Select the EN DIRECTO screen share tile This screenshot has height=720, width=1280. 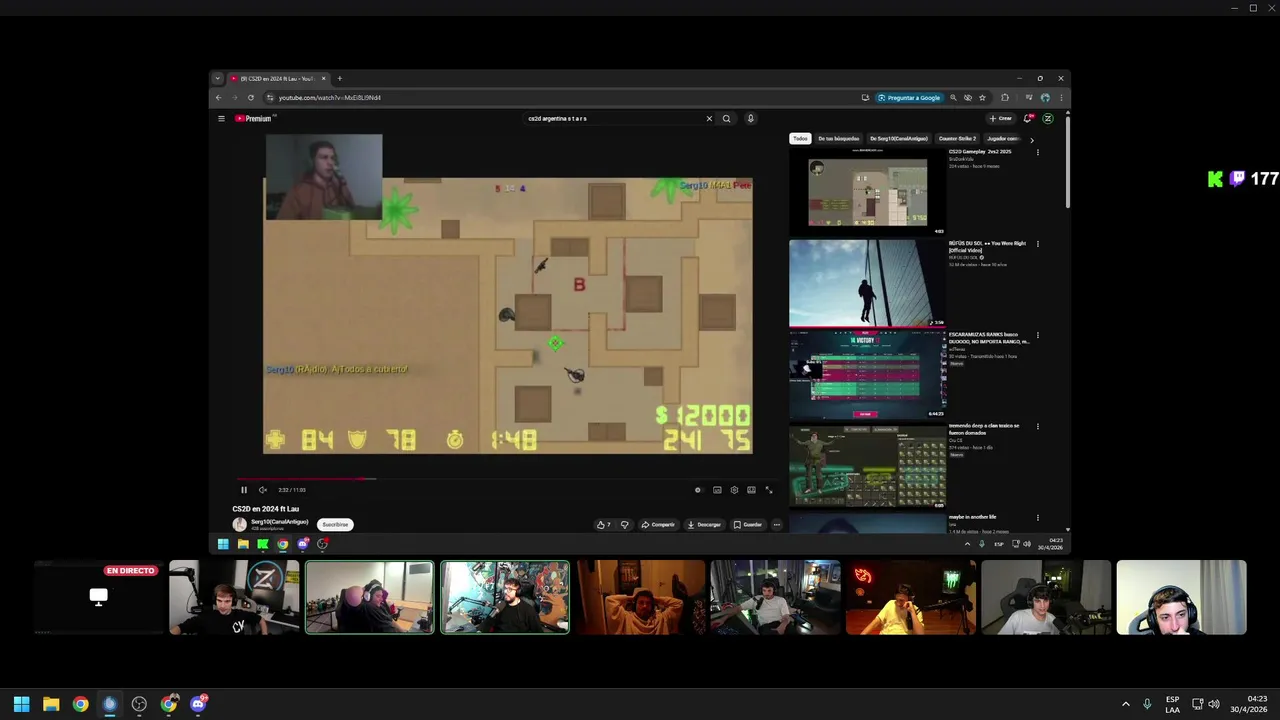pos(98,597)
